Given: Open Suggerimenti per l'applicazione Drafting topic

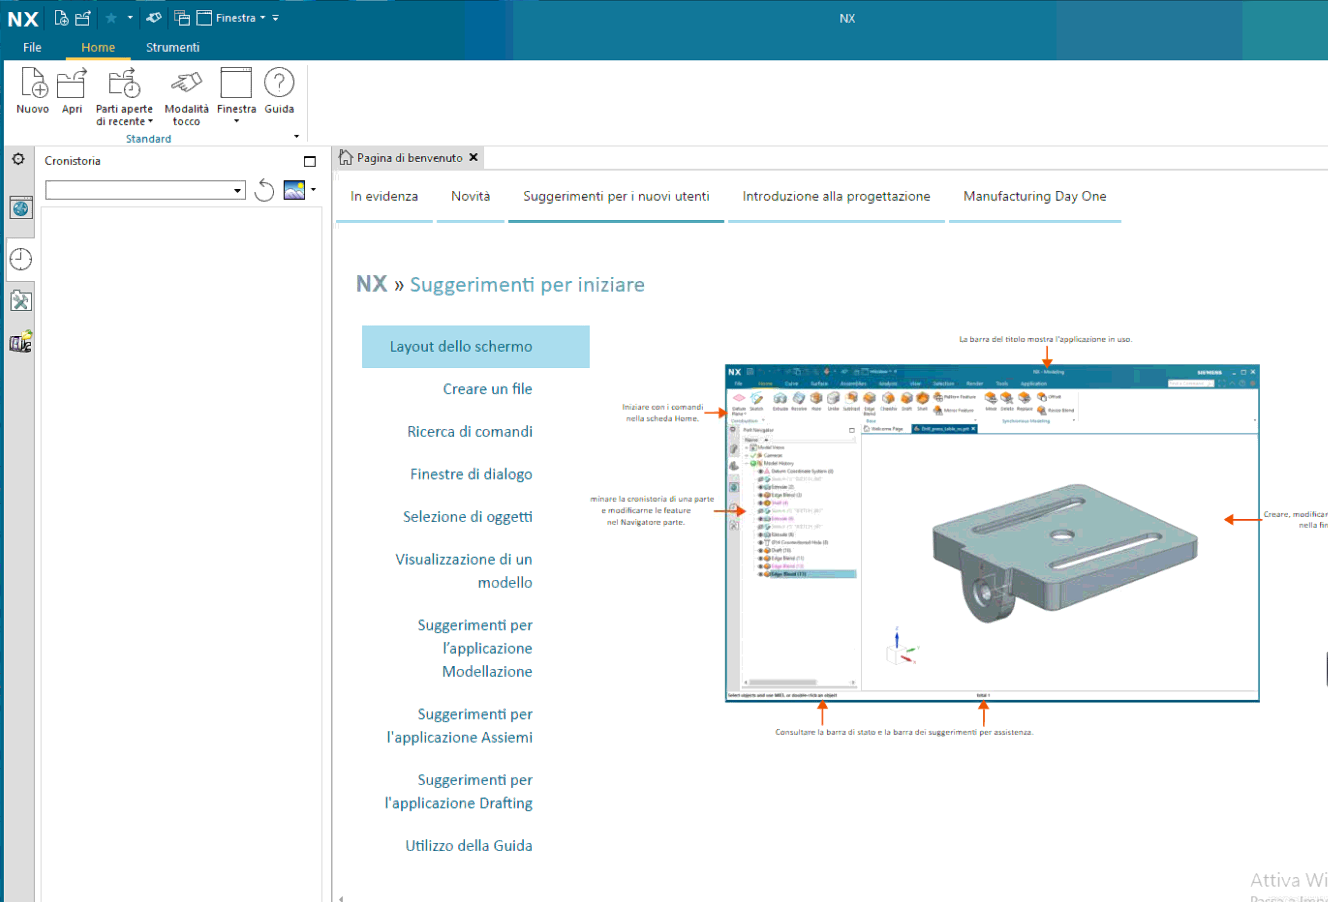Looking at the screenshot, I should click(x=459, y=791).
